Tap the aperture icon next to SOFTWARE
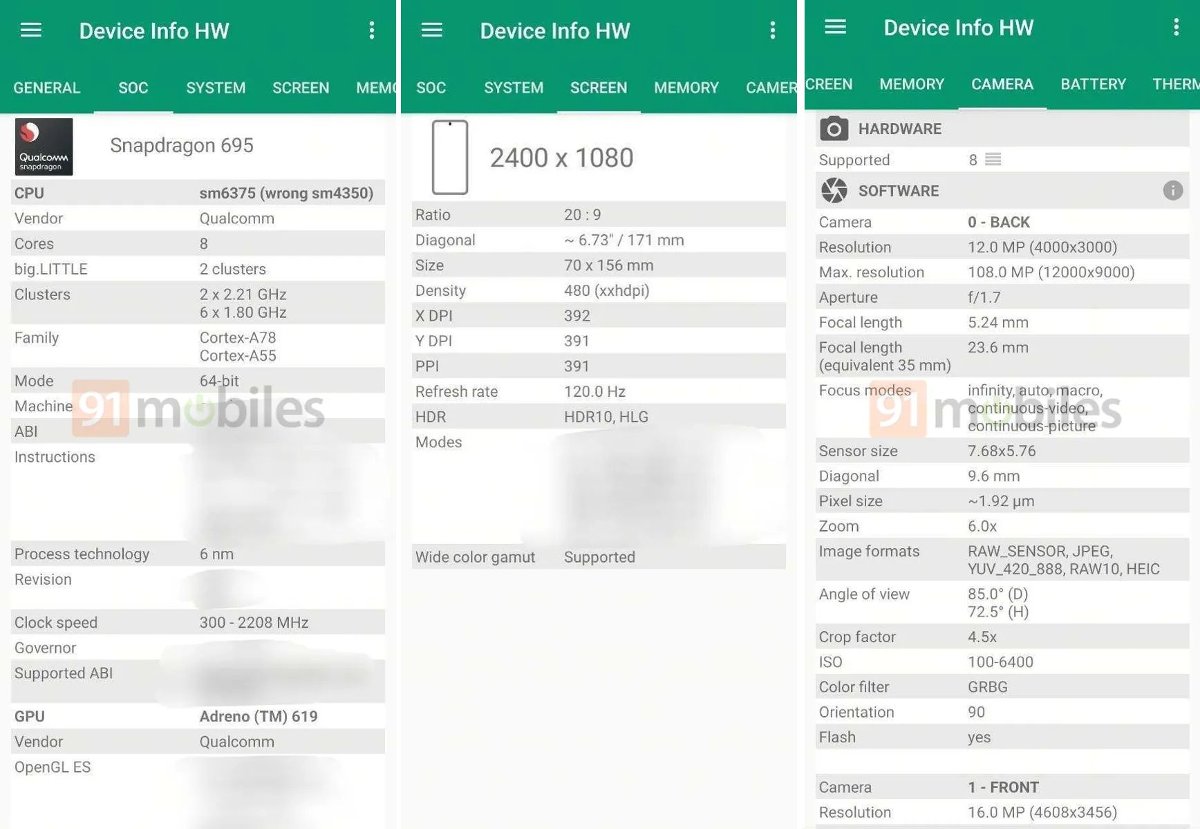The height and width of the screenshot is (829, 1200). coord(834,190)
